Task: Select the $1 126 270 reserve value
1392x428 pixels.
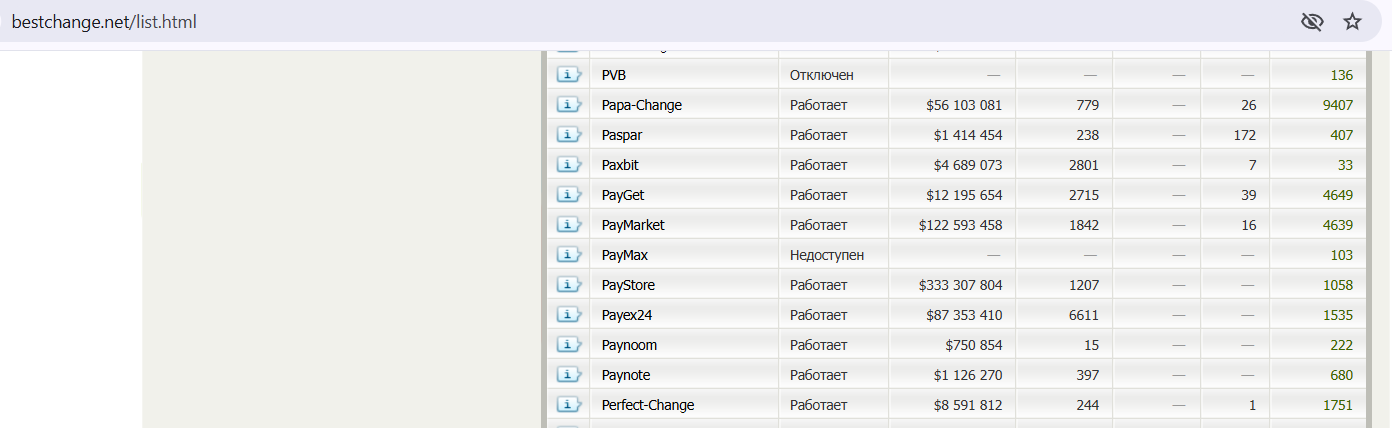Action: (x=968, y=375)
